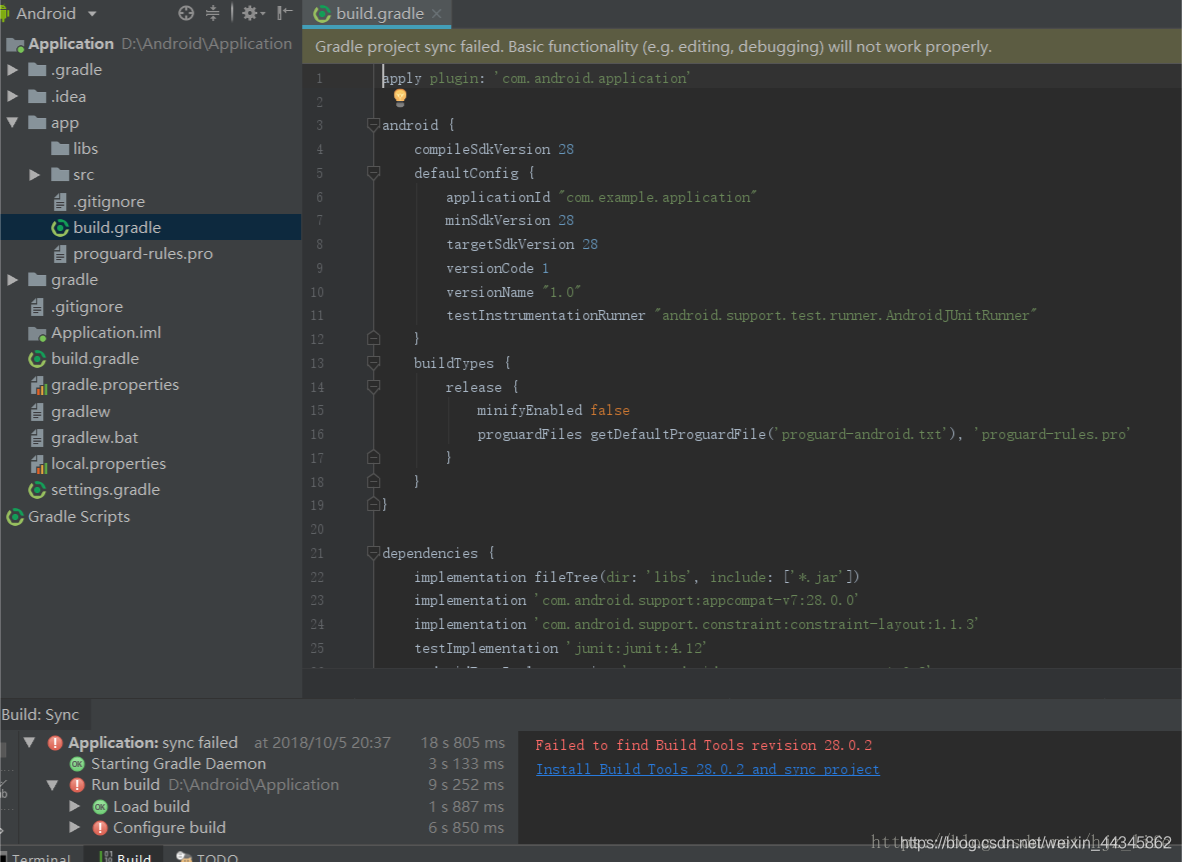Click the scroll-from-source target icon
Screen dimensions: 1182x862
point(185,13)
